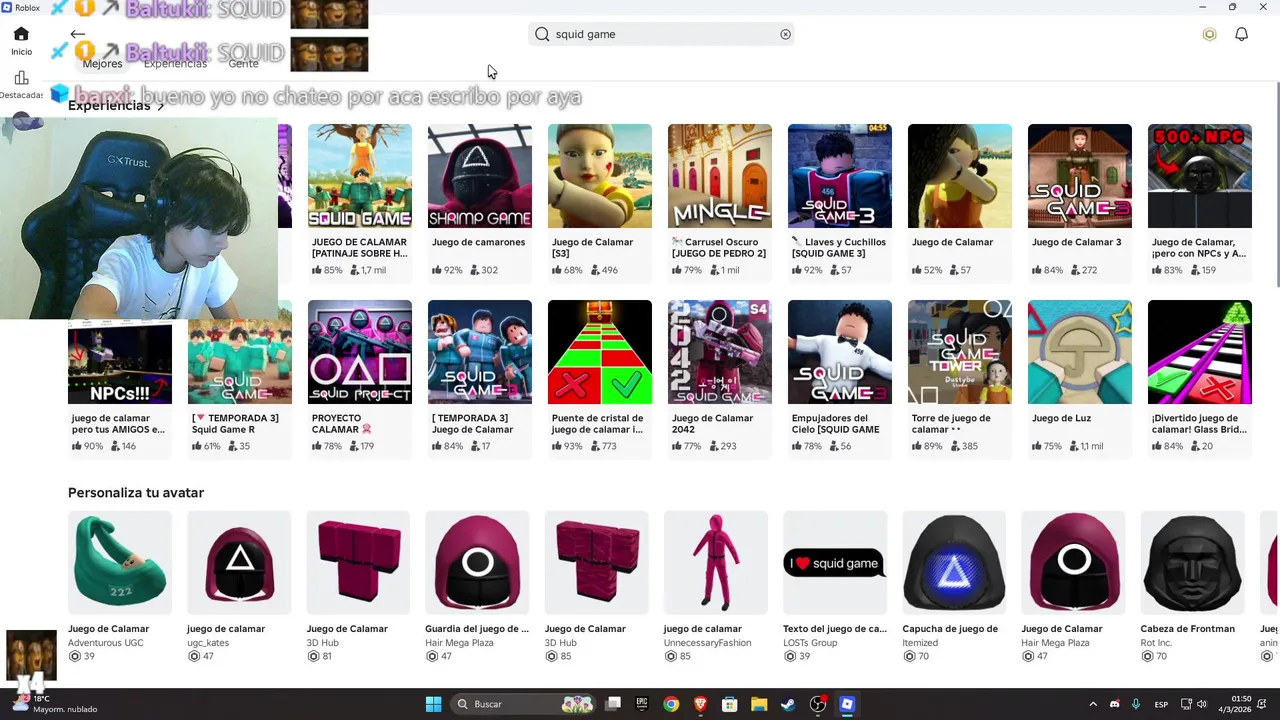Select blue triangle Capucha de juego
The width and height of the screenshot is (1280, 720).
click(954, 563)
